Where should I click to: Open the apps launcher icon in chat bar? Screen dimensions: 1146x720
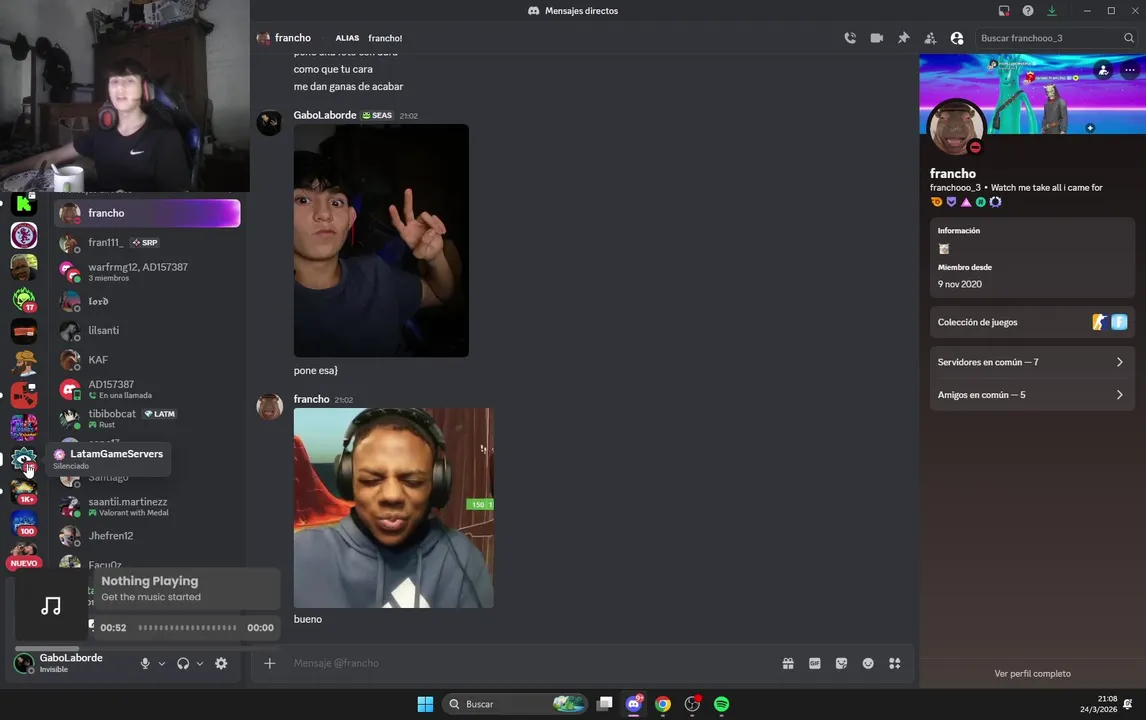pyautogui.click(x=895, y=663)
